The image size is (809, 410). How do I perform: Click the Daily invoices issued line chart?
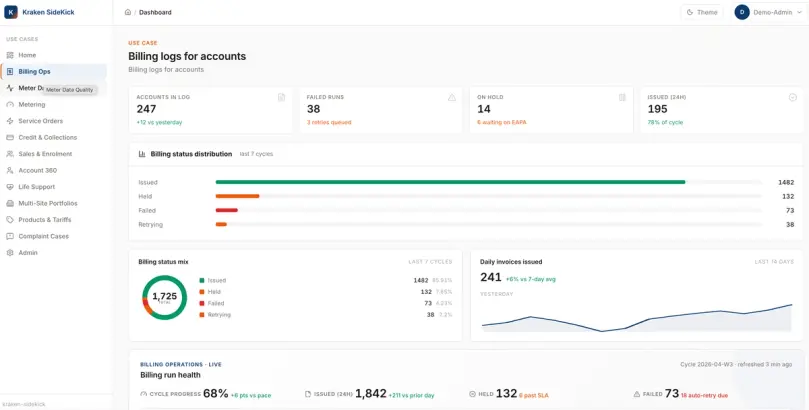pos(637,317)
